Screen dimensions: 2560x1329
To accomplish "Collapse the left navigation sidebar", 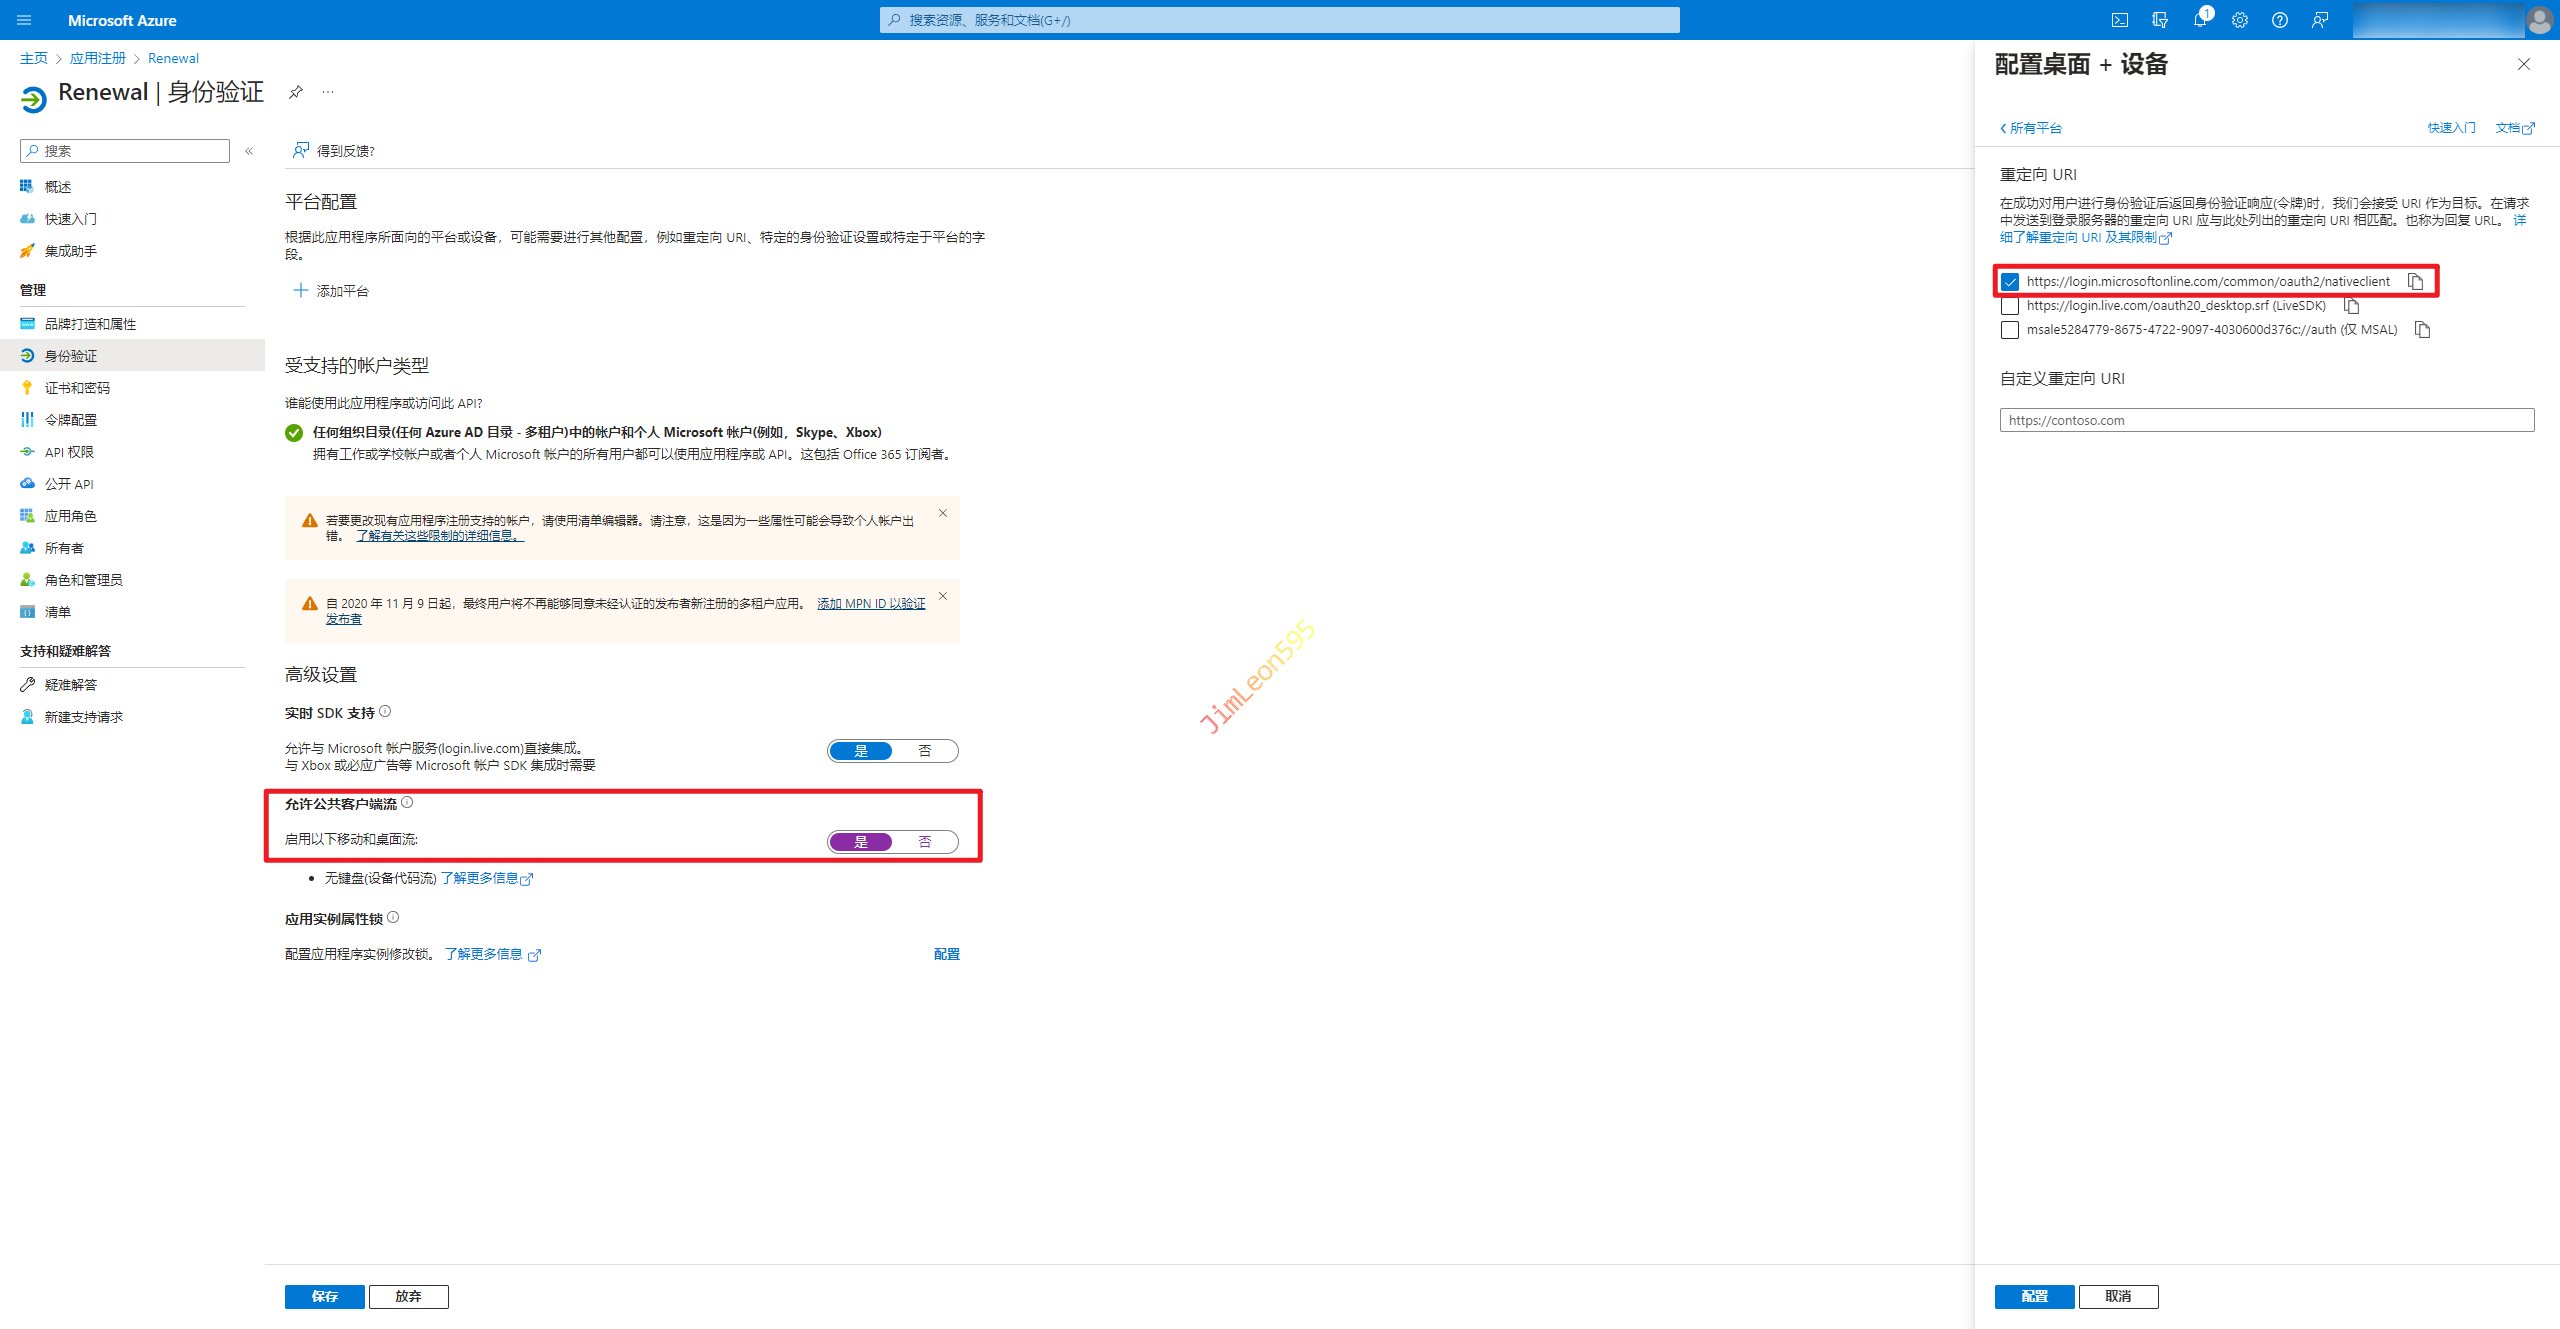I will [249, 151].
